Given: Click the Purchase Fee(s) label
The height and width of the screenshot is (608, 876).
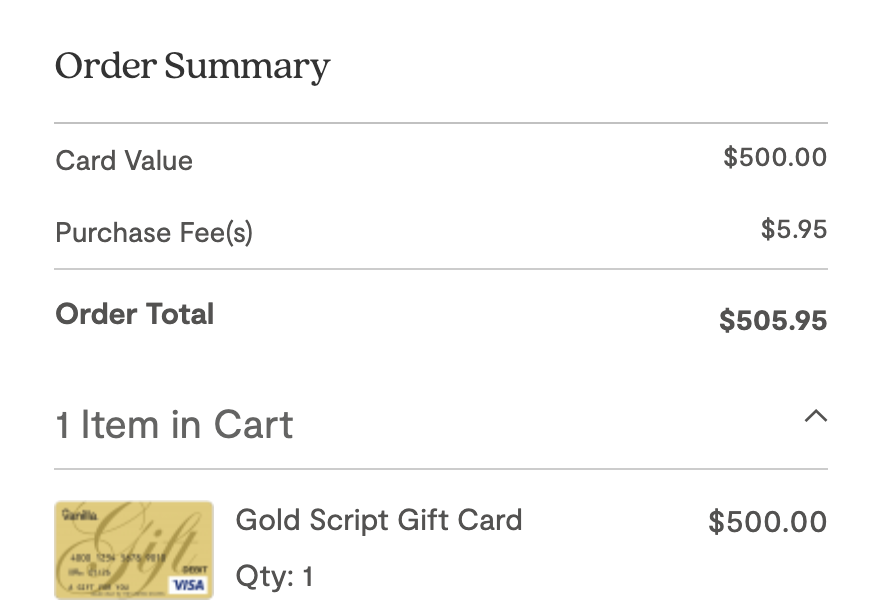Looking at the screenshot, I should (x=154, y=232).
